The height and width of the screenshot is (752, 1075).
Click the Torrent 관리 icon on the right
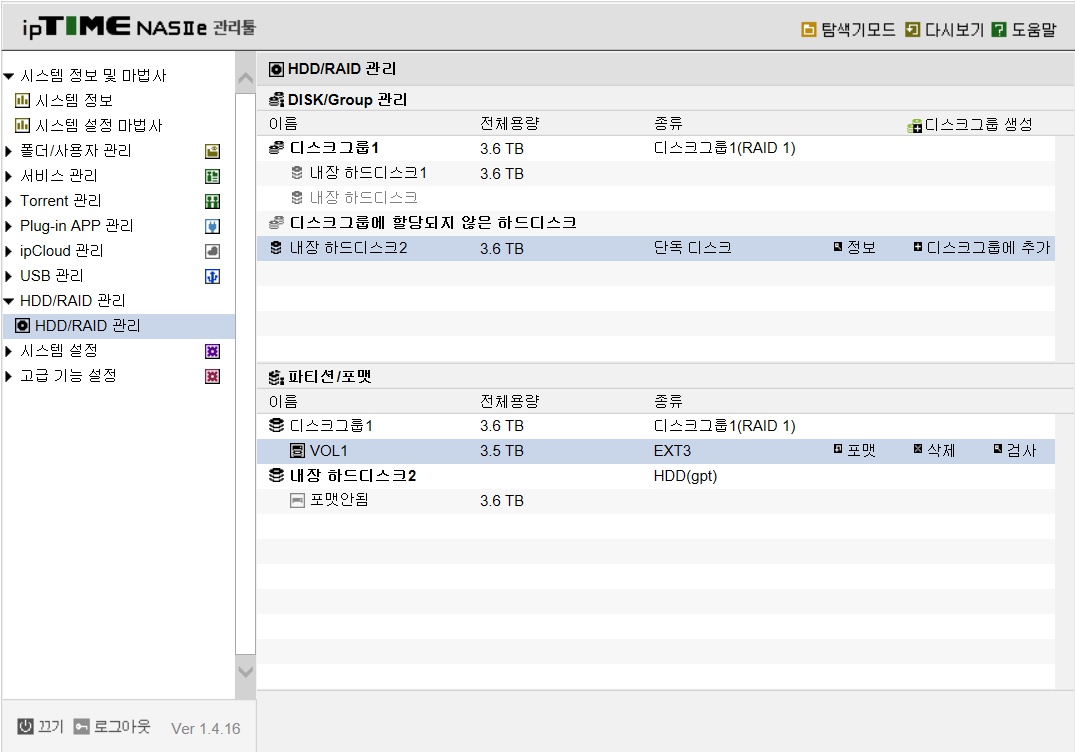[213, 202]
